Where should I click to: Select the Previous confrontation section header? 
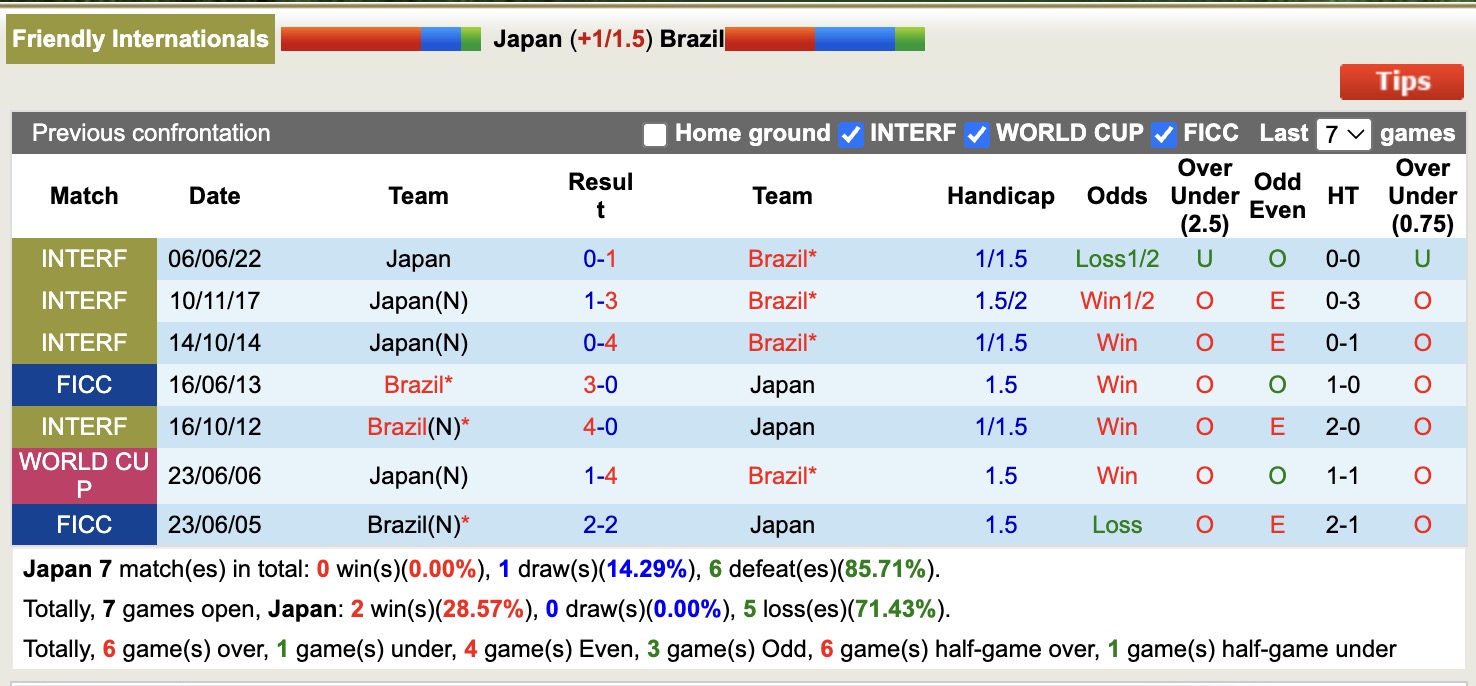tap(151, 133)
